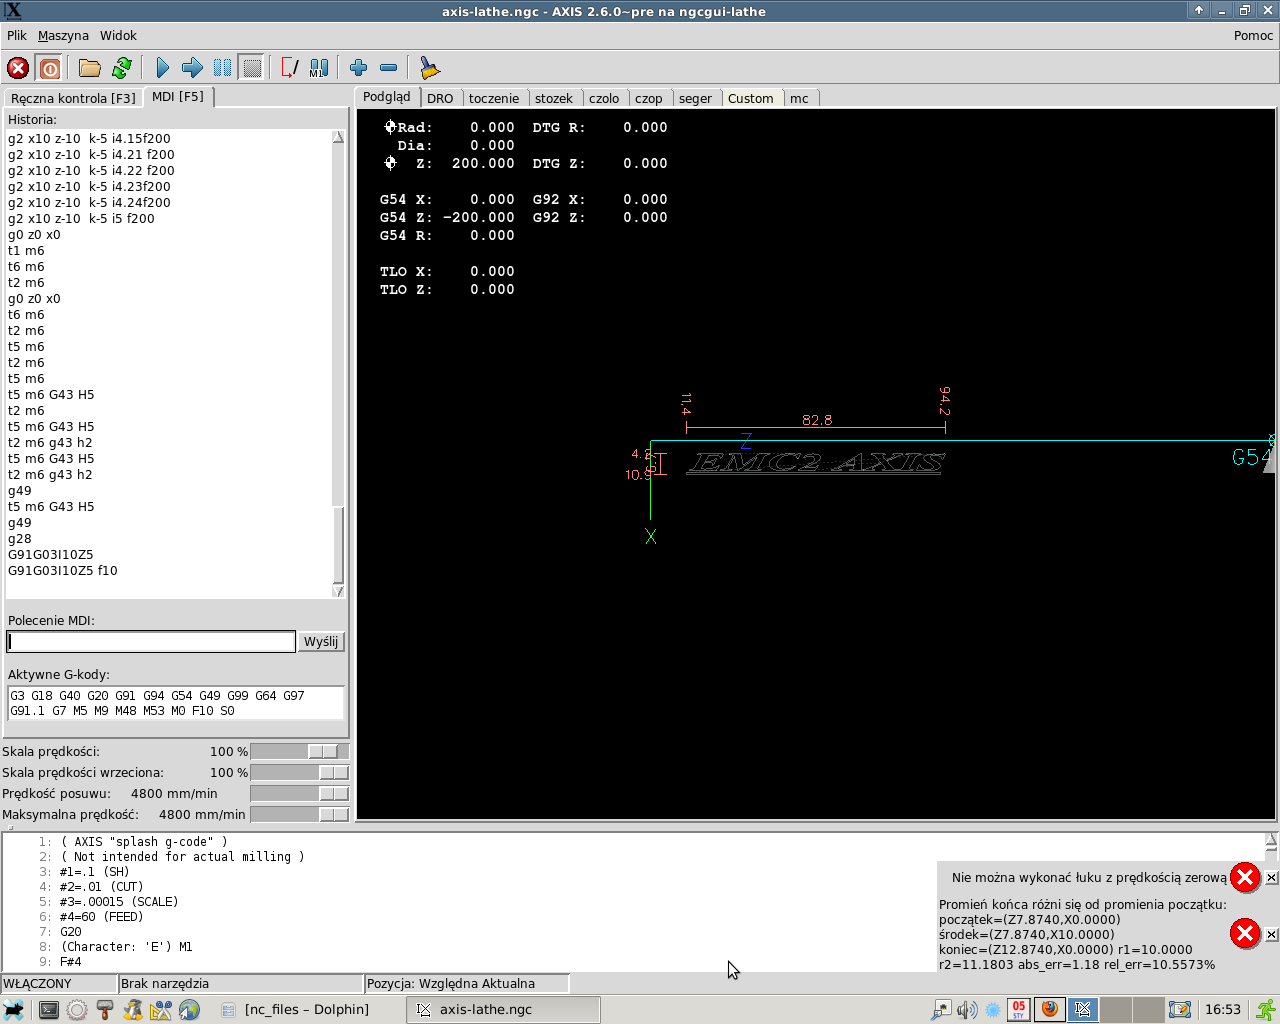
Task: Toggle block delete skip lines icon
Action: 290,68
